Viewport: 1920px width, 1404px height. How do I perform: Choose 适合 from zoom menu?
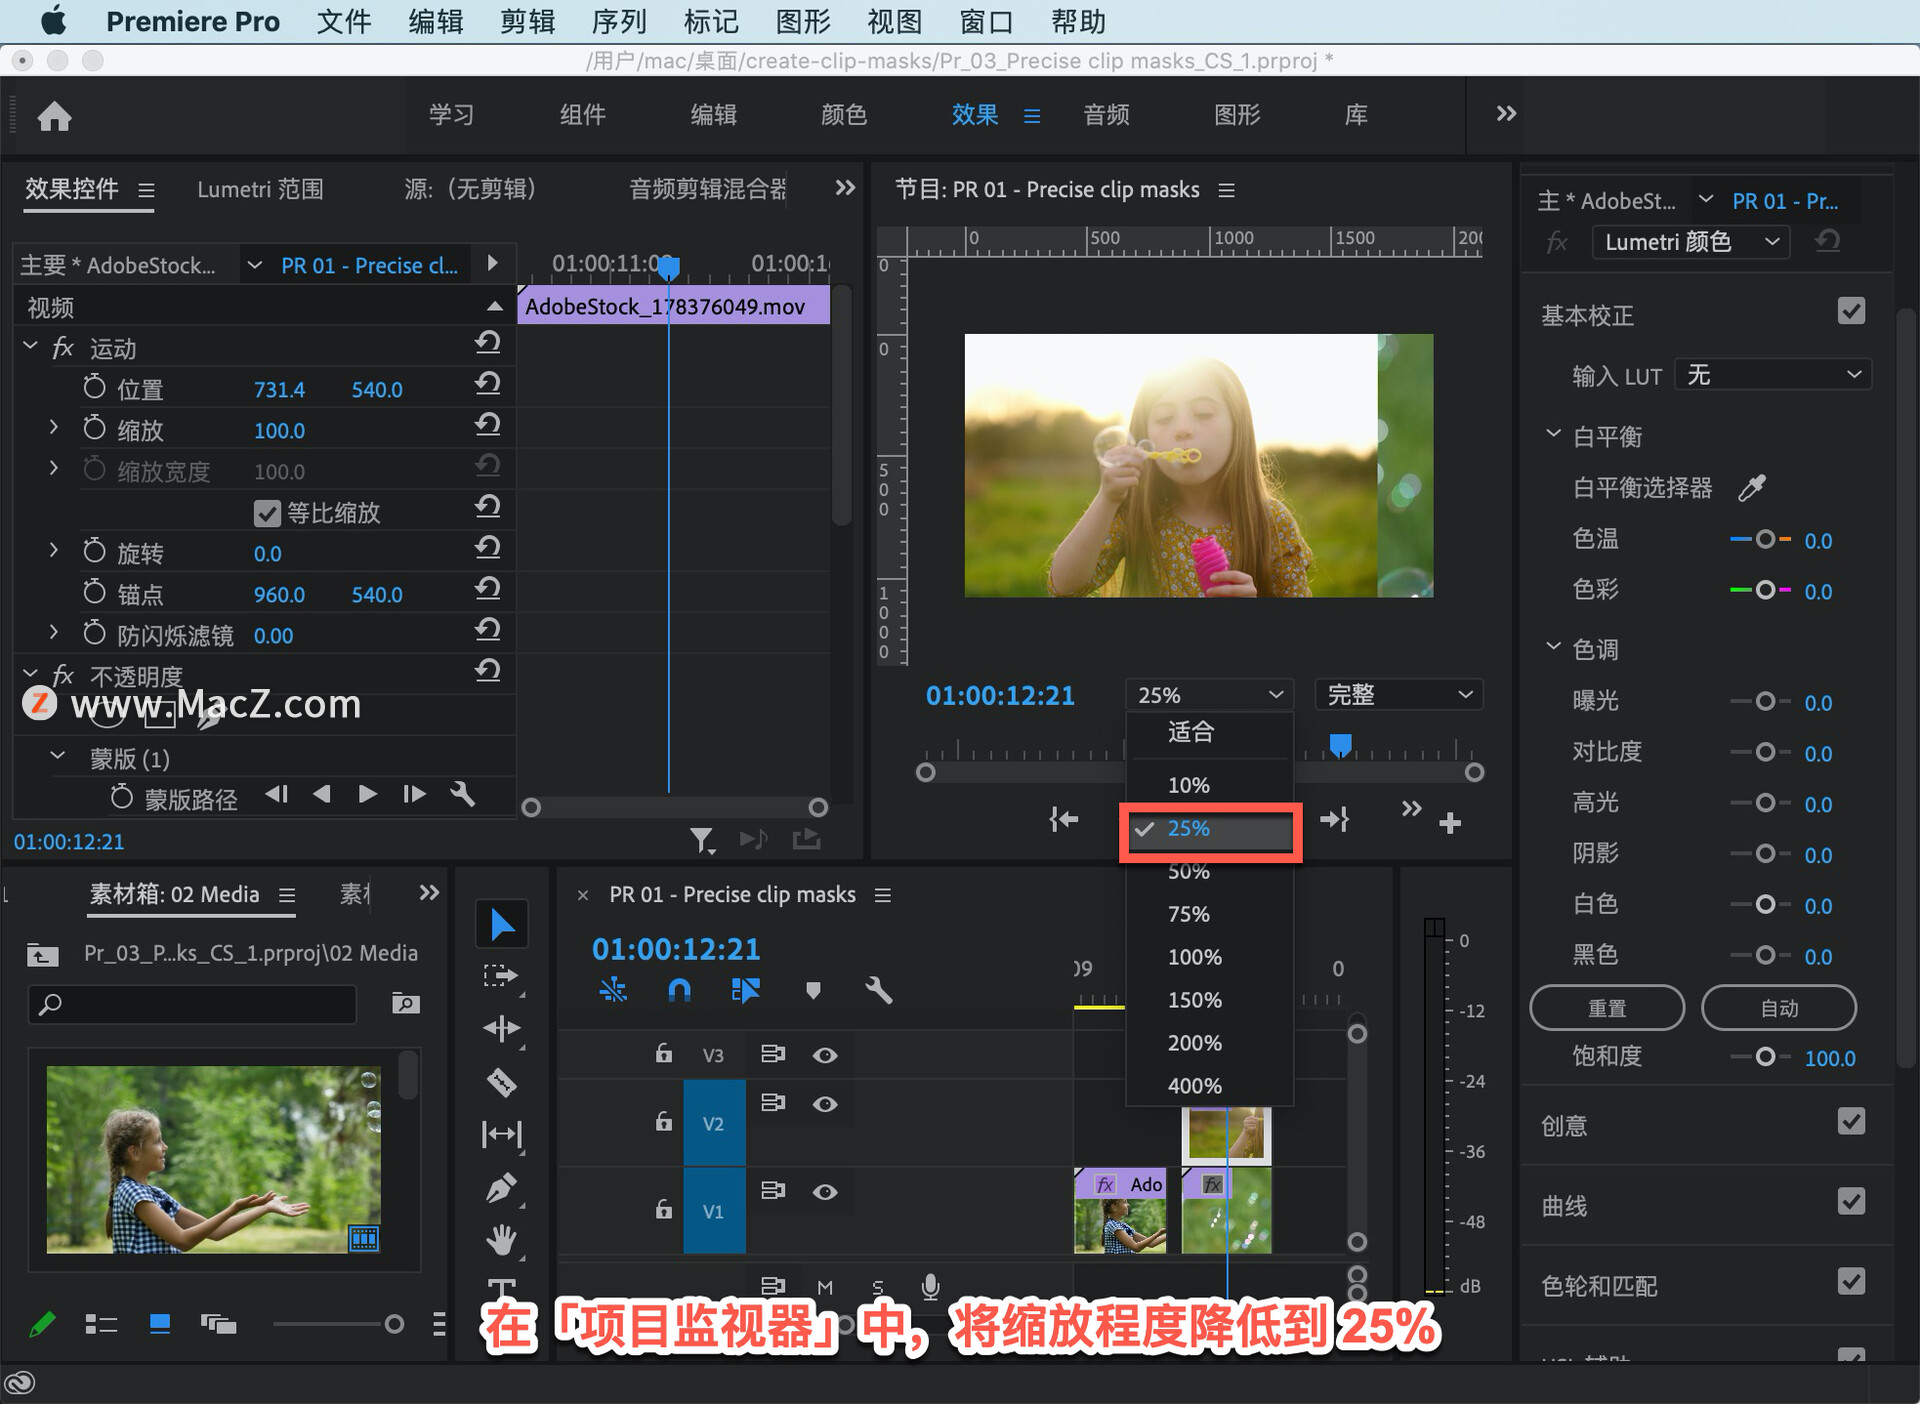tap(1190, 732)
